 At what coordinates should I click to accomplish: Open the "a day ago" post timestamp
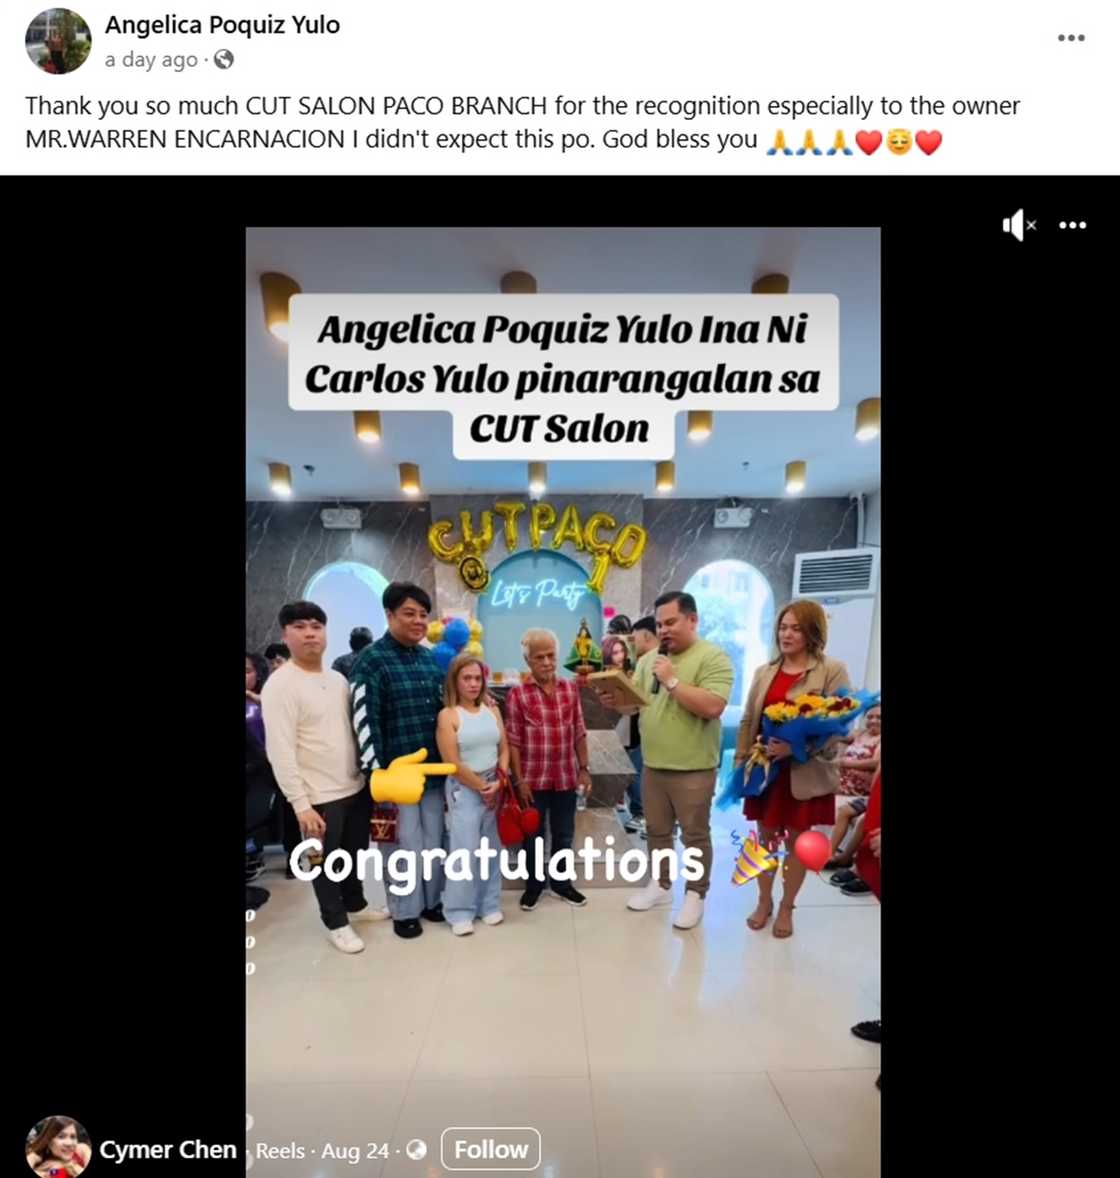(x=151, y=59)
